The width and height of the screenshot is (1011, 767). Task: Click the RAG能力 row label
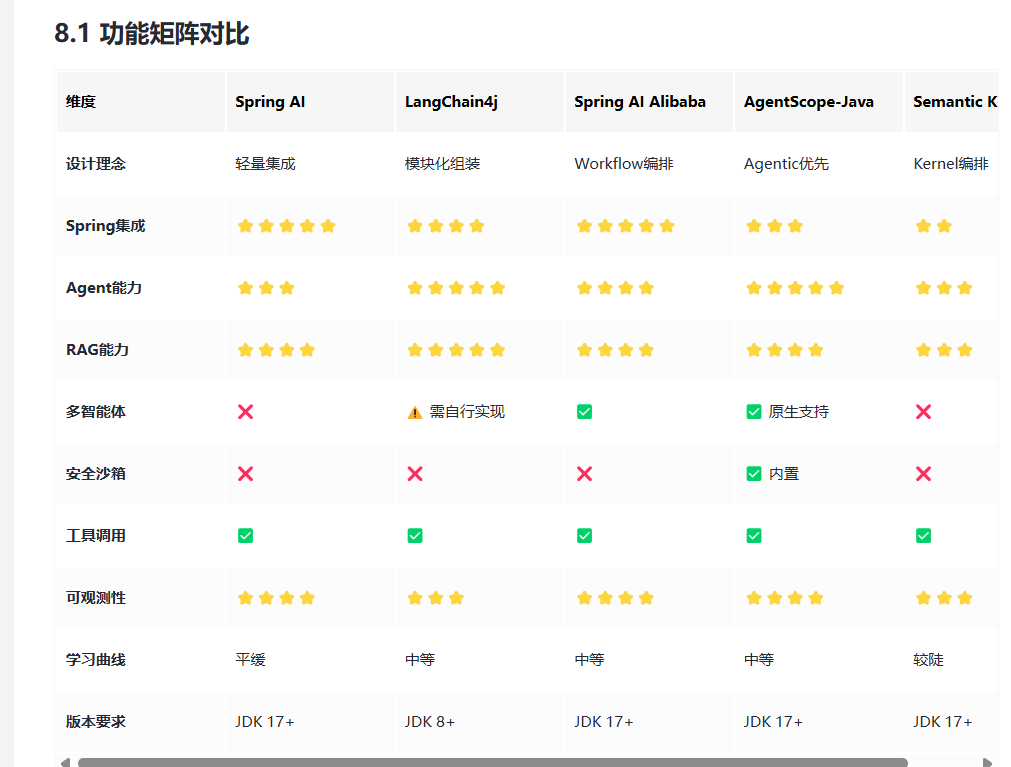tap(97, 349)
